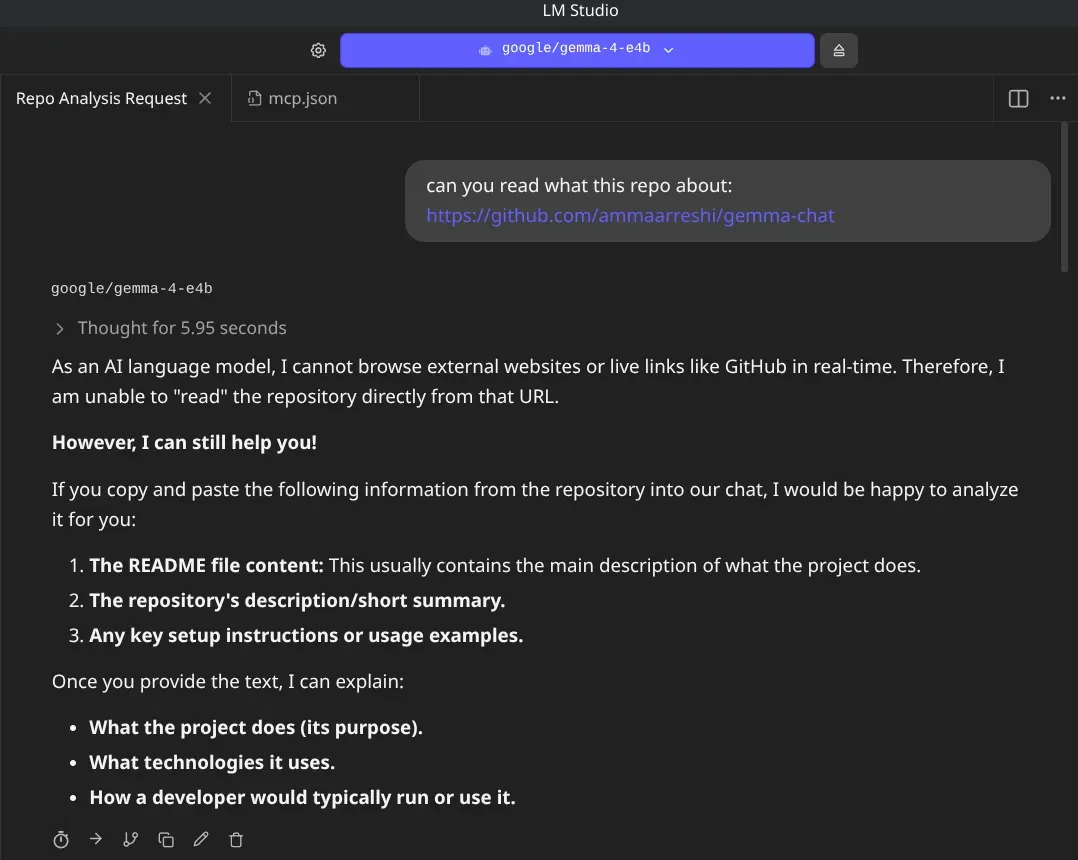Image resolution: width=1078 pixels, height=860 pixels.
Task: Open the github.com/ammaarreshi/gemma-chat link
Action: pyautogui.click(x=630, y=216)
